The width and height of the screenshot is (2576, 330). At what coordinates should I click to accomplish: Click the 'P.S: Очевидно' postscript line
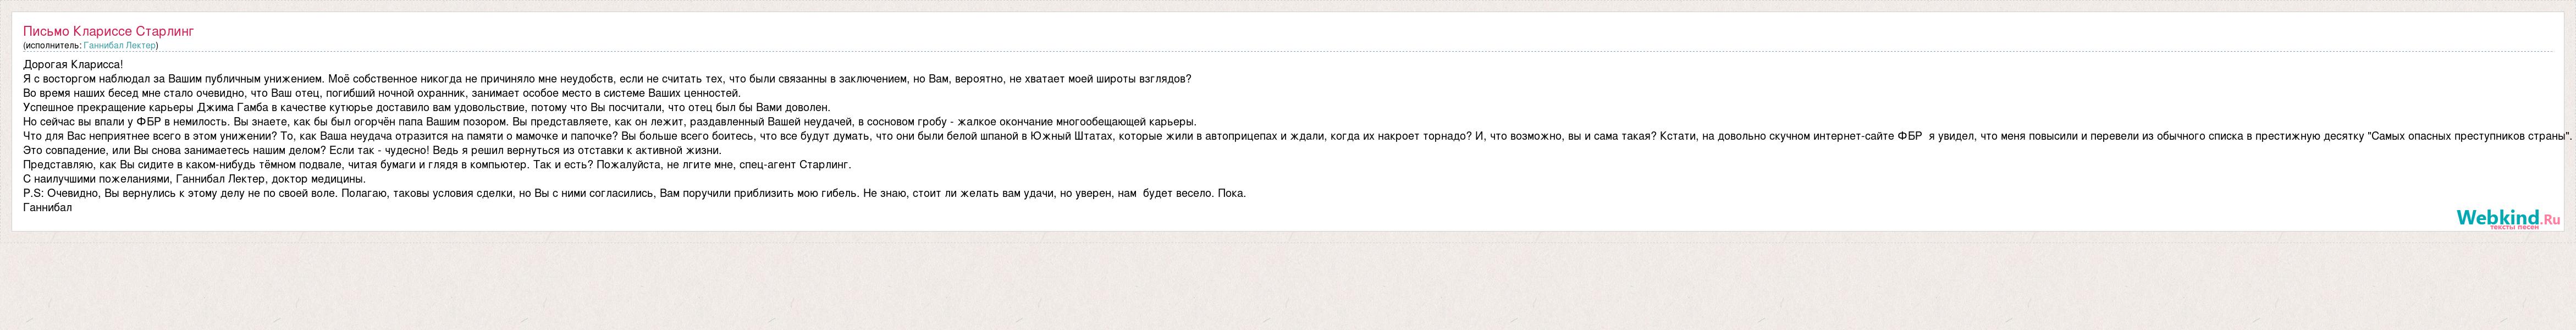(x=634, y=193)
